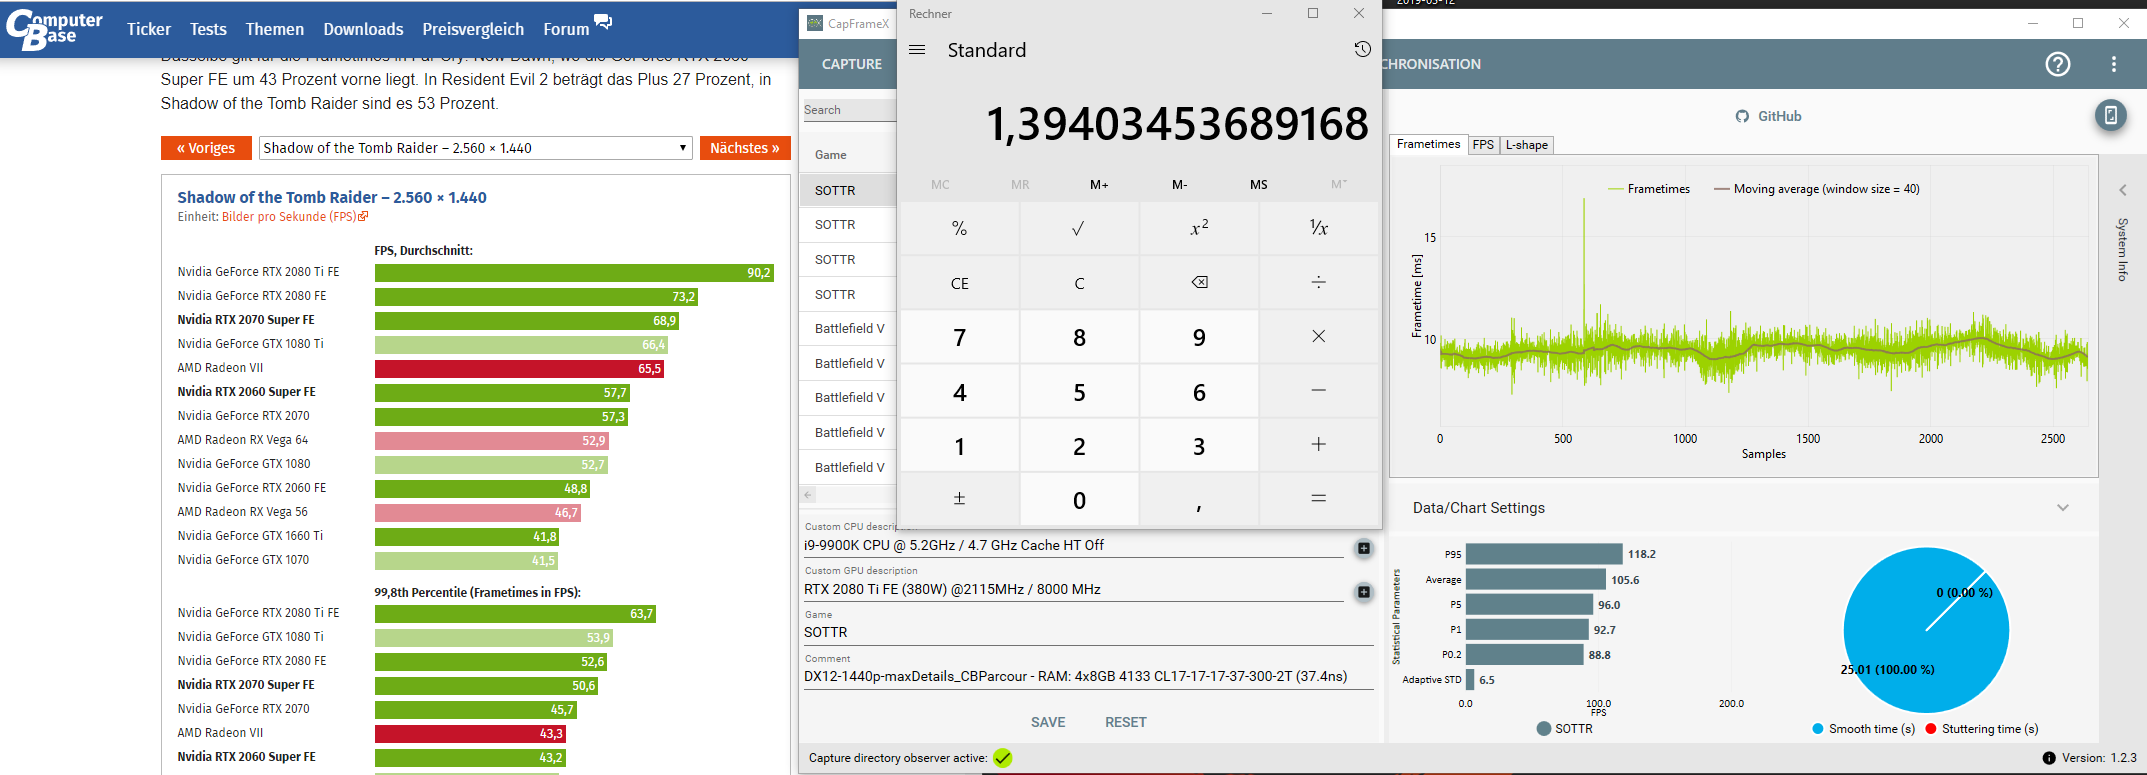Open ComputerBase forum speech bubble icon
The image size is (2147, 775).
603,21
